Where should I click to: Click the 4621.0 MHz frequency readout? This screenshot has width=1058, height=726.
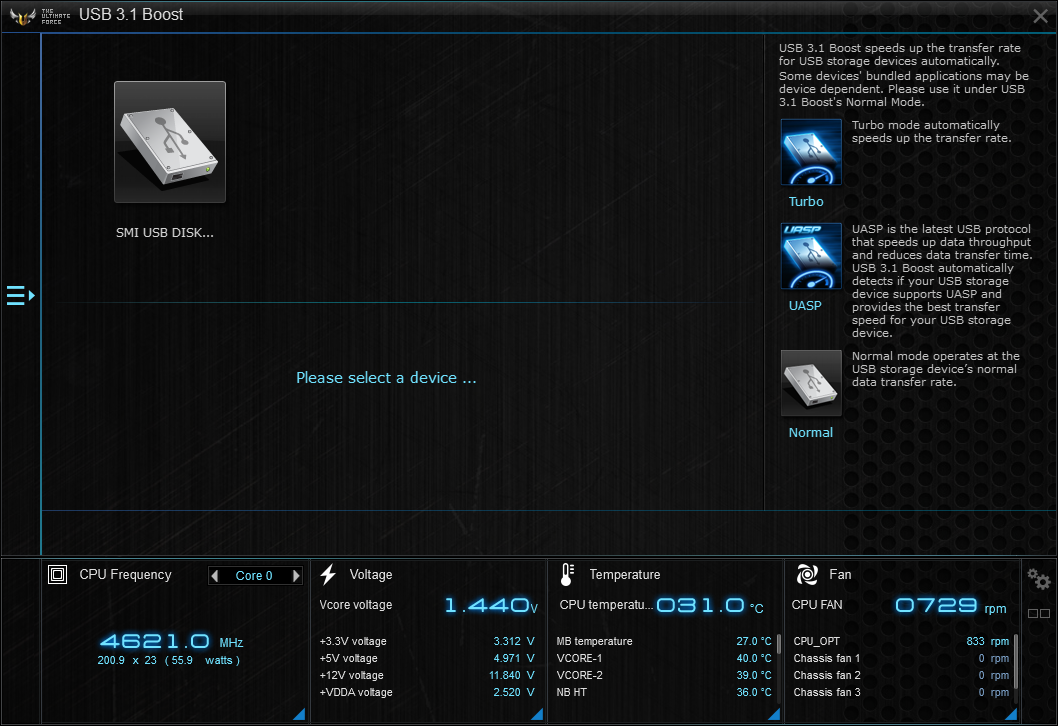point(171,641)
